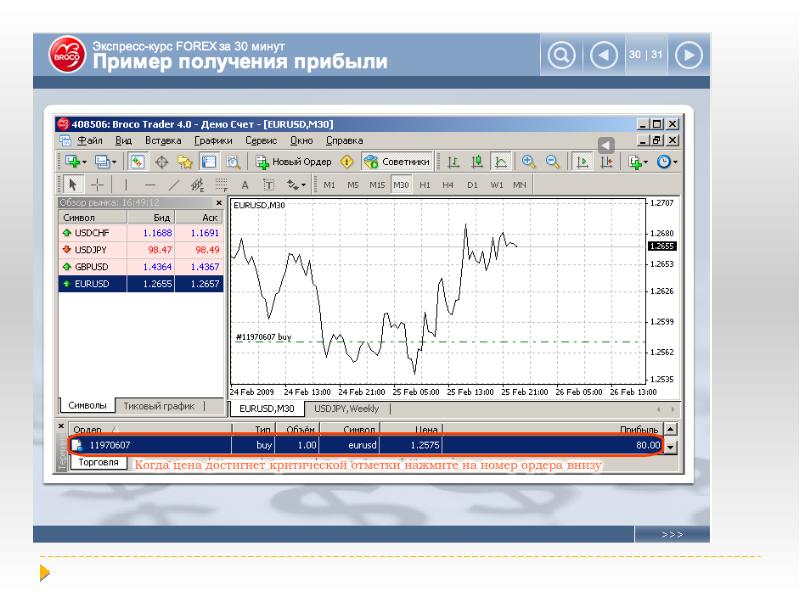Open the Strategy Tester magnifier icon
The width and height of the screenshot is (800, 600).
(233, 162)
